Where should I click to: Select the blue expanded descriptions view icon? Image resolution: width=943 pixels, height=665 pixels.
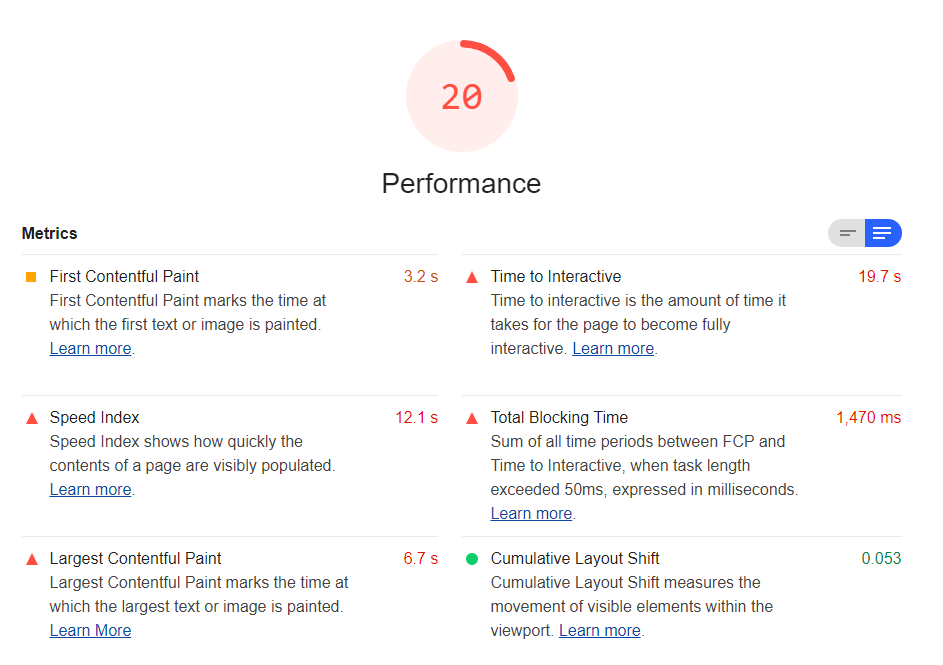882,233
